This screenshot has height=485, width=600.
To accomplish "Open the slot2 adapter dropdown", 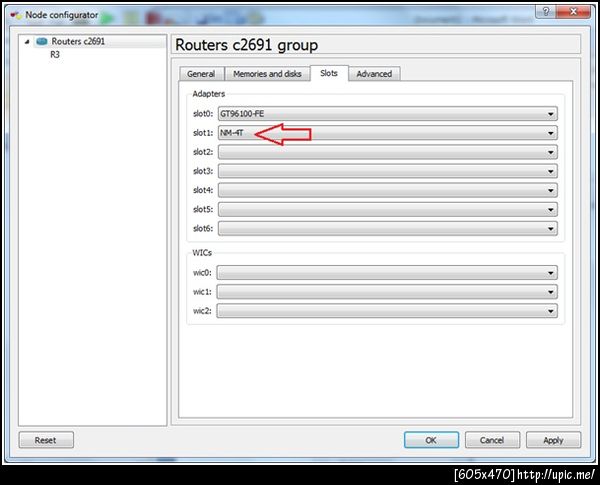I will click(x=388, y=152).
